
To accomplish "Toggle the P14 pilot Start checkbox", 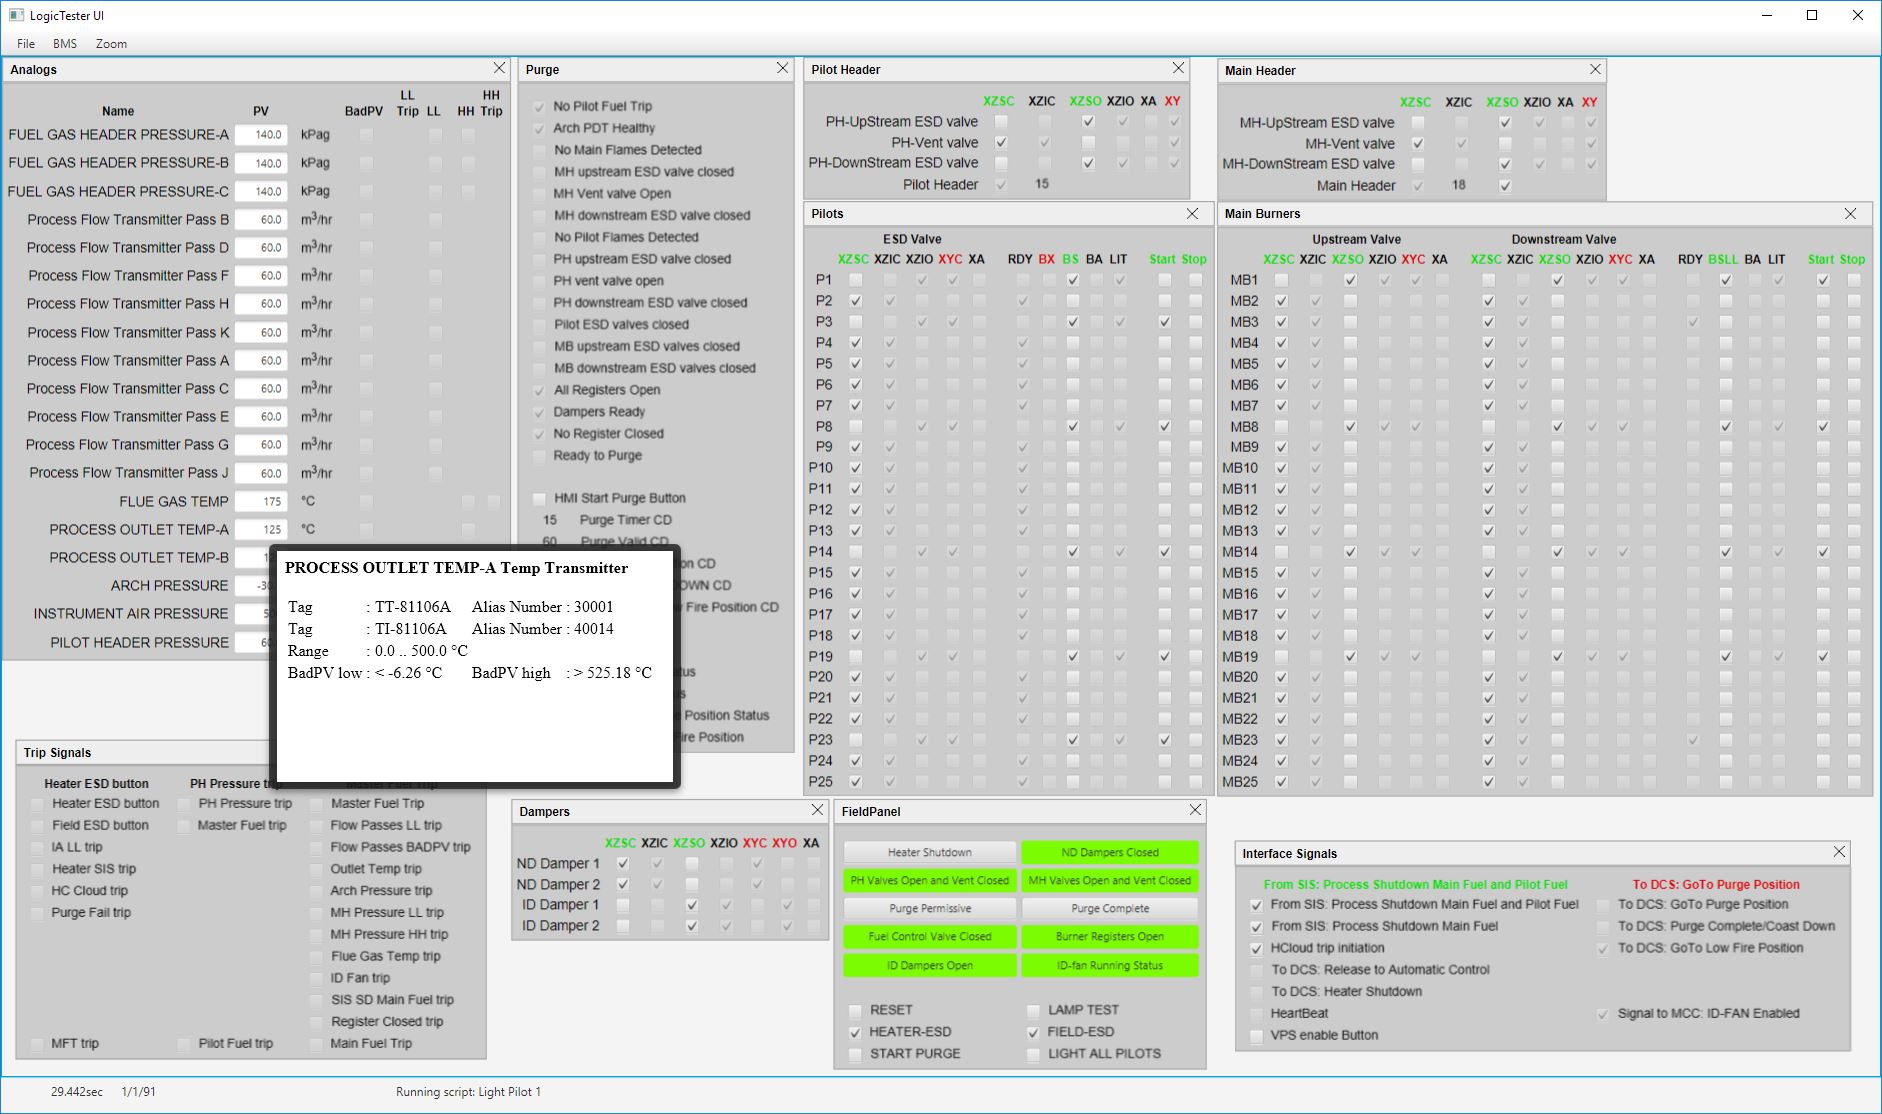I will point(1165,552).
